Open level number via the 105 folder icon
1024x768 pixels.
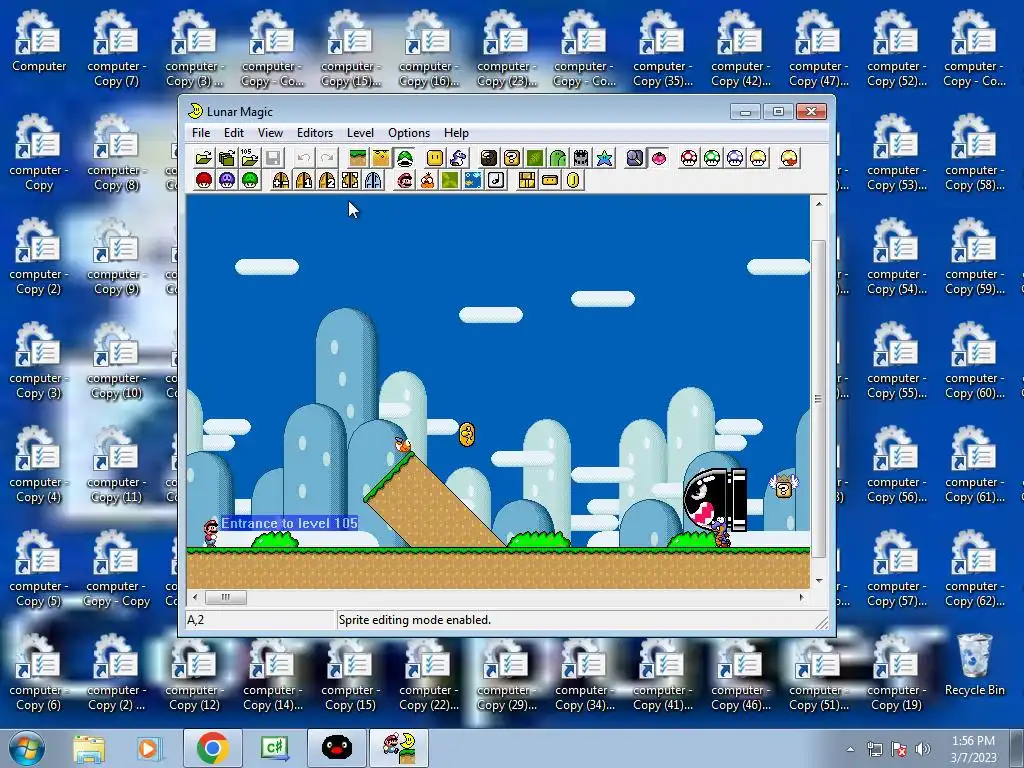click(x=249, y=158)
